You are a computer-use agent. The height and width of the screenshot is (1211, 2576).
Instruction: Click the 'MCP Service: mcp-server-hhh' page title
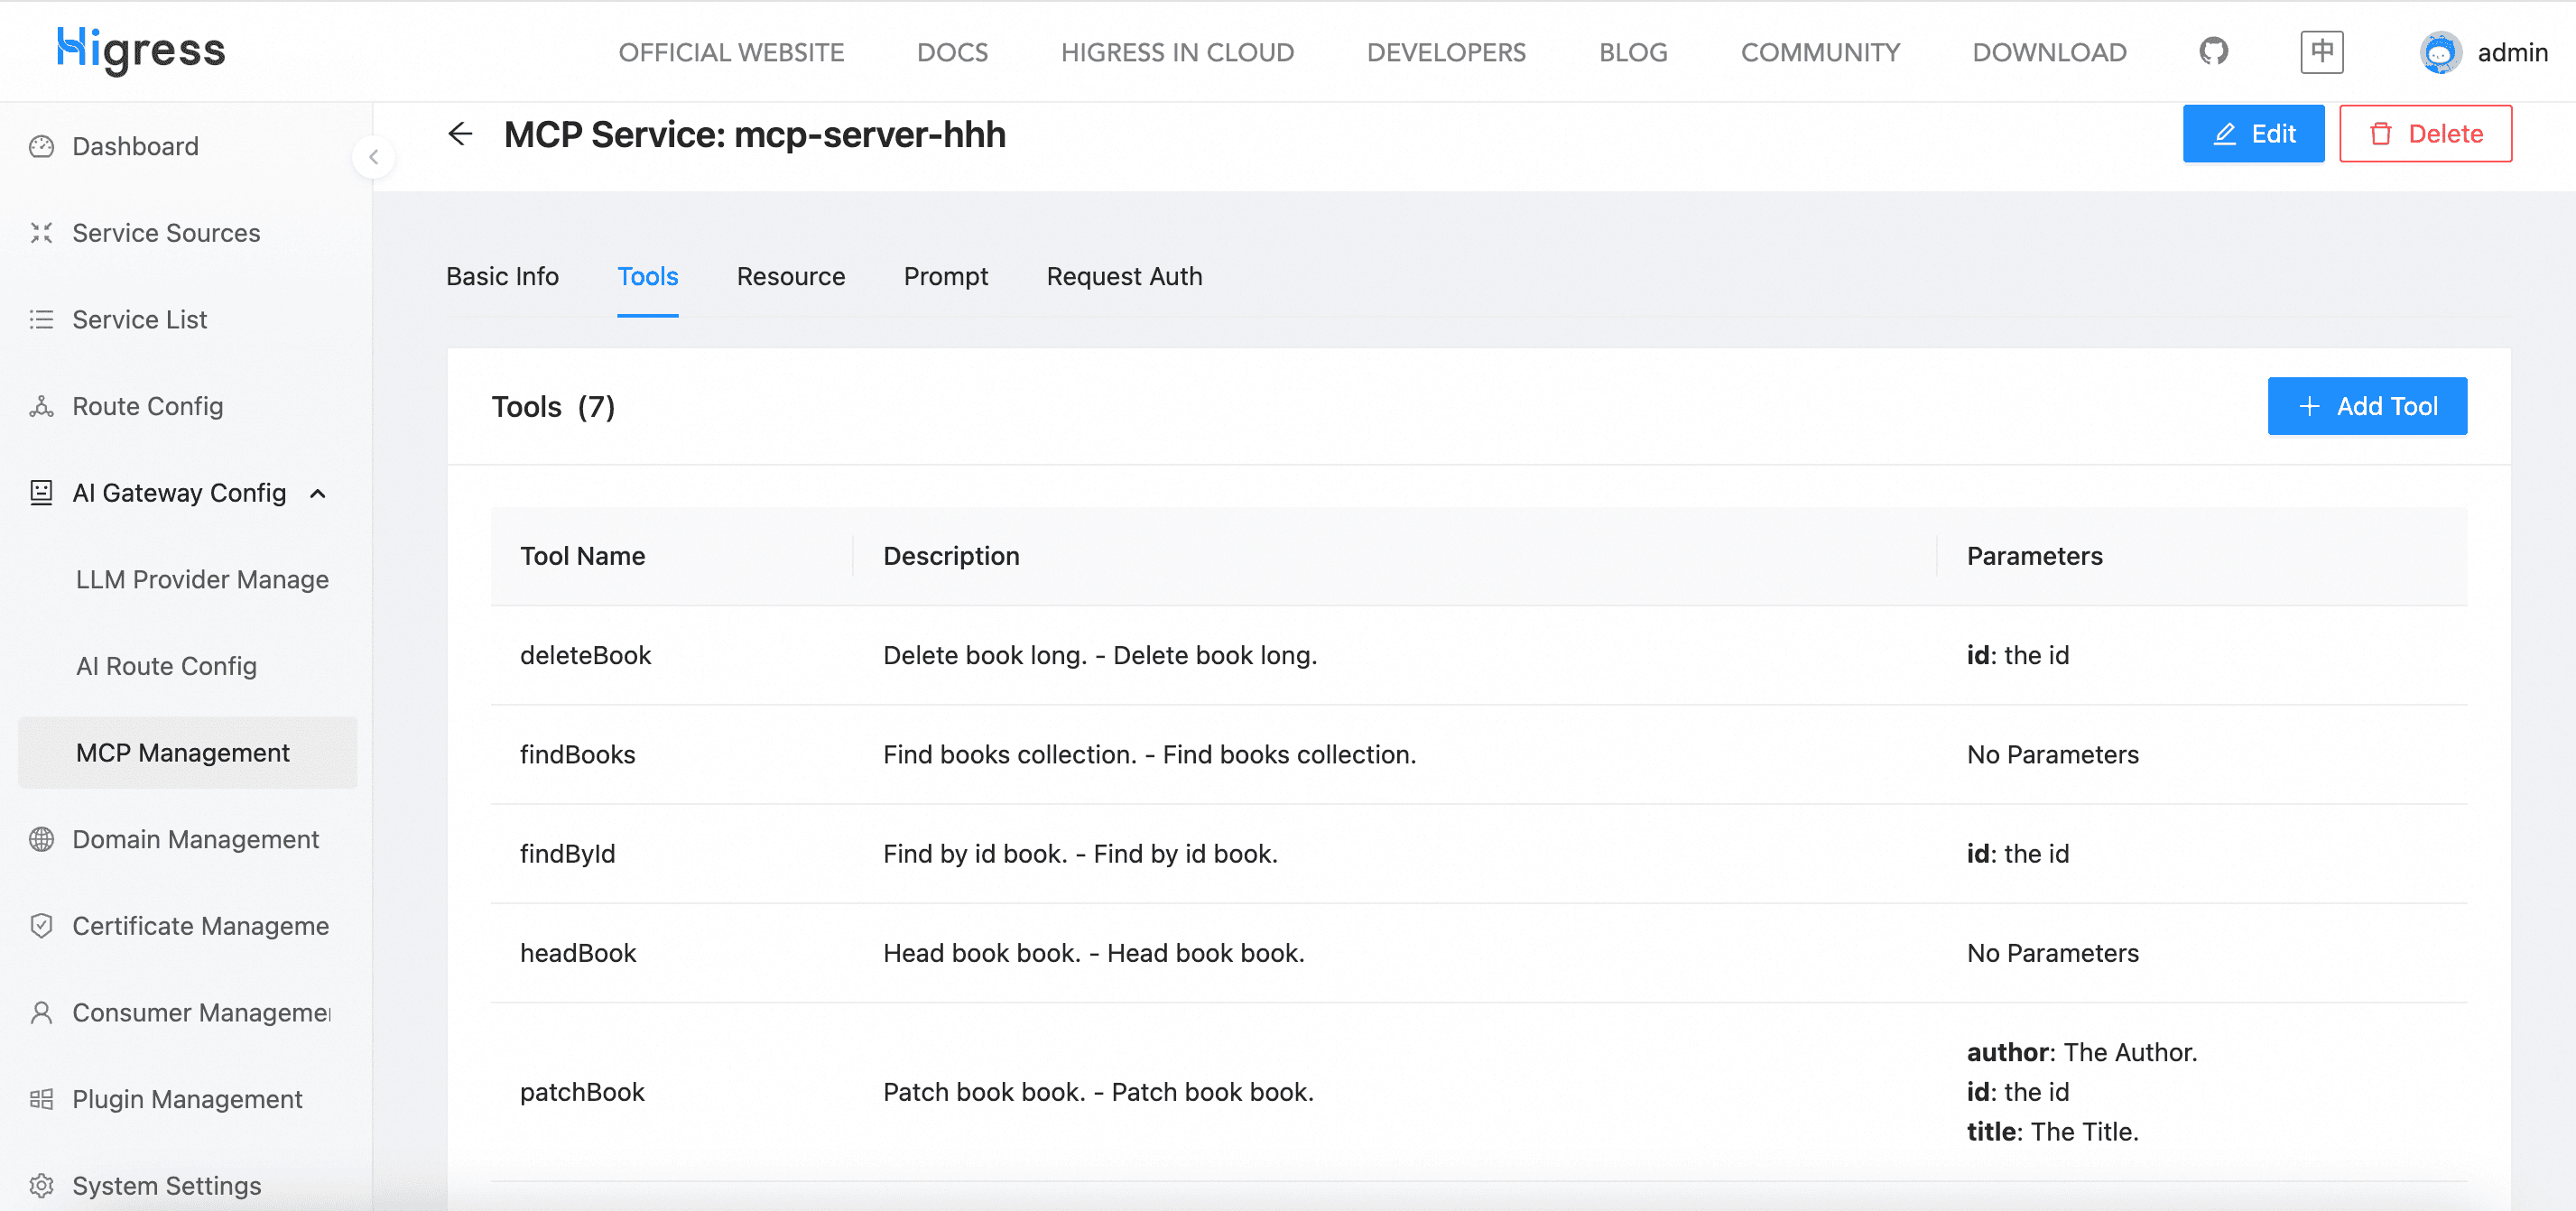pyautogui.click(x=754, y=134)
